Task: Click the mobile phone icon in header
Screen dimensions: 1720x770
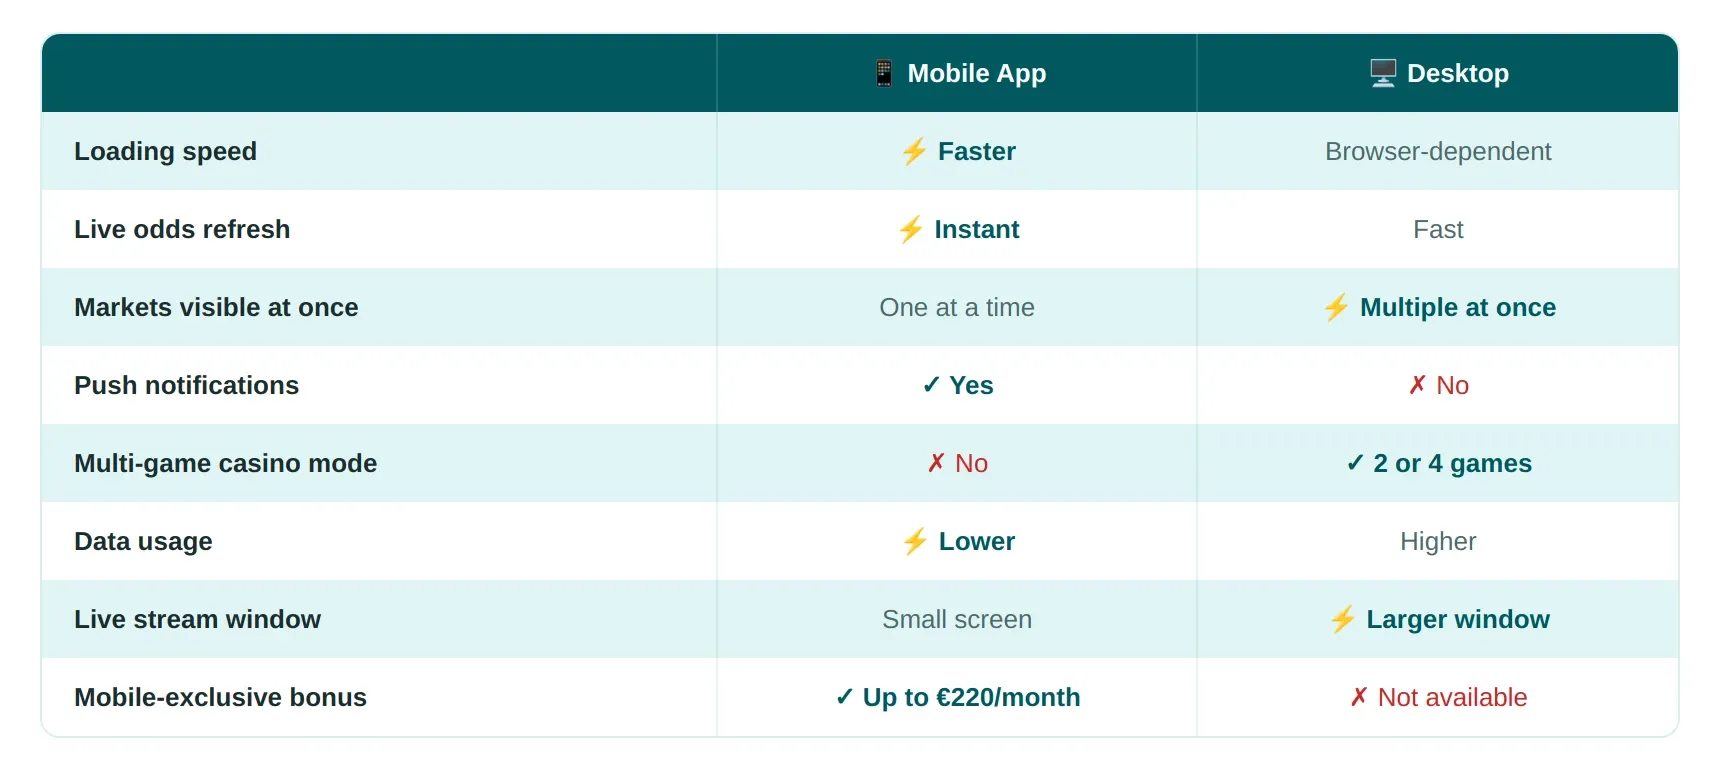Action: point(884,73)
